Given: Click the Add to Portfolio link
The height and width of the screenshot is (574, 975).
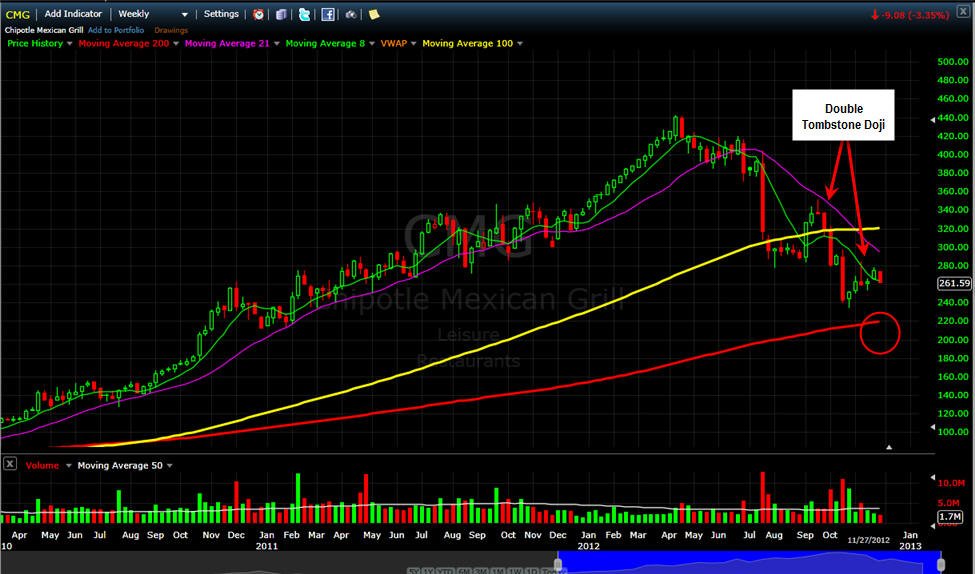Looking at the screenshot, I should (116, 30).
